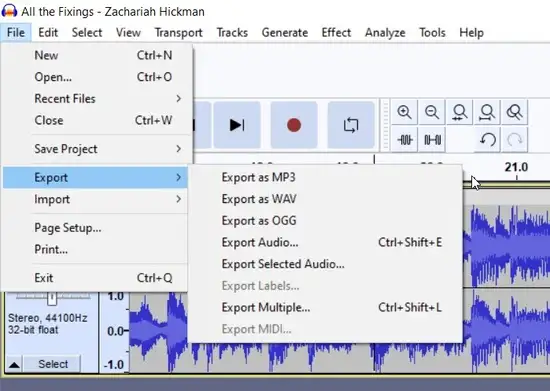Open the View menu
This screenshot has height=391, width=550.
click(128, 33)
